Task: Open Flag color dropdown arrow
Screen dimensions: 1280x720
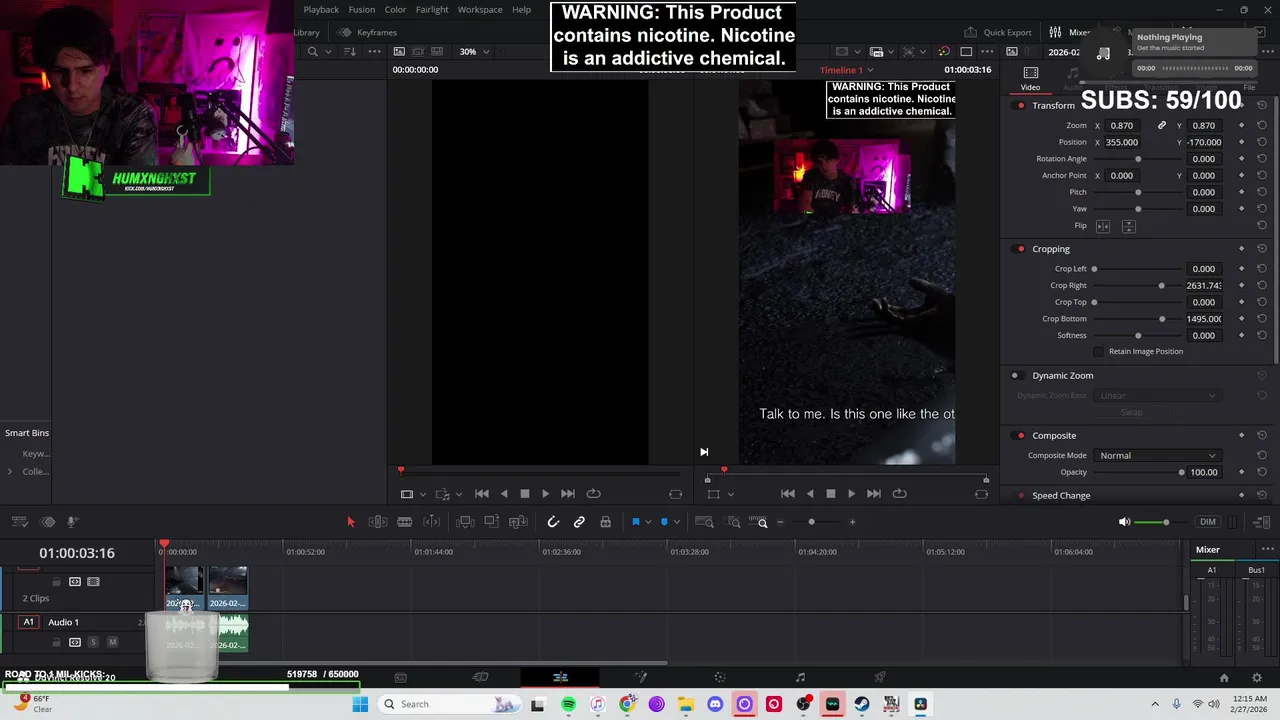Action: coord(647,522)
